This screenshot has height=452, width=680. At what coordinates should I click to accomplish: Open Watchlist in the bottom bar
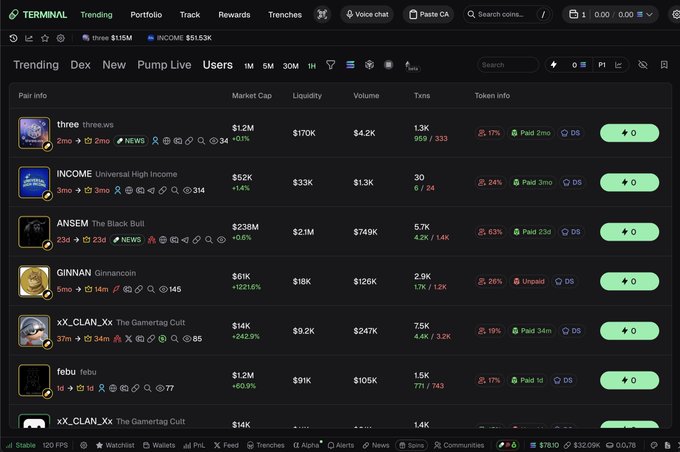115,445
